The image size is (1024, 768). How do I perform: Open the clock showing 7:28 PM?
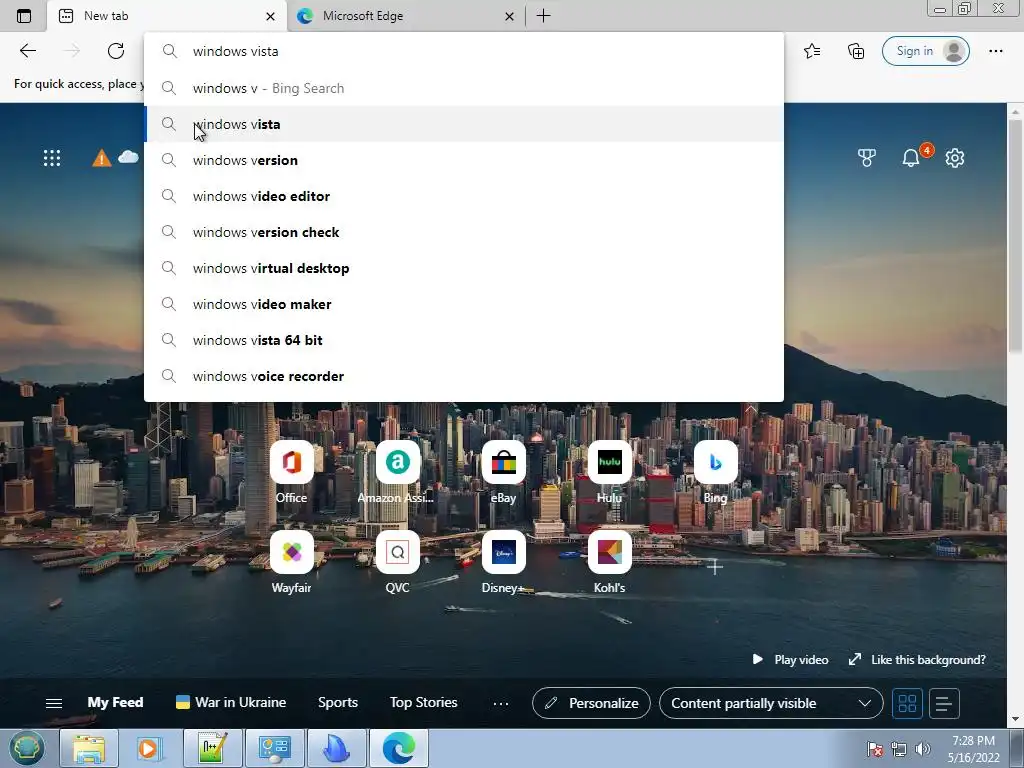973,749
